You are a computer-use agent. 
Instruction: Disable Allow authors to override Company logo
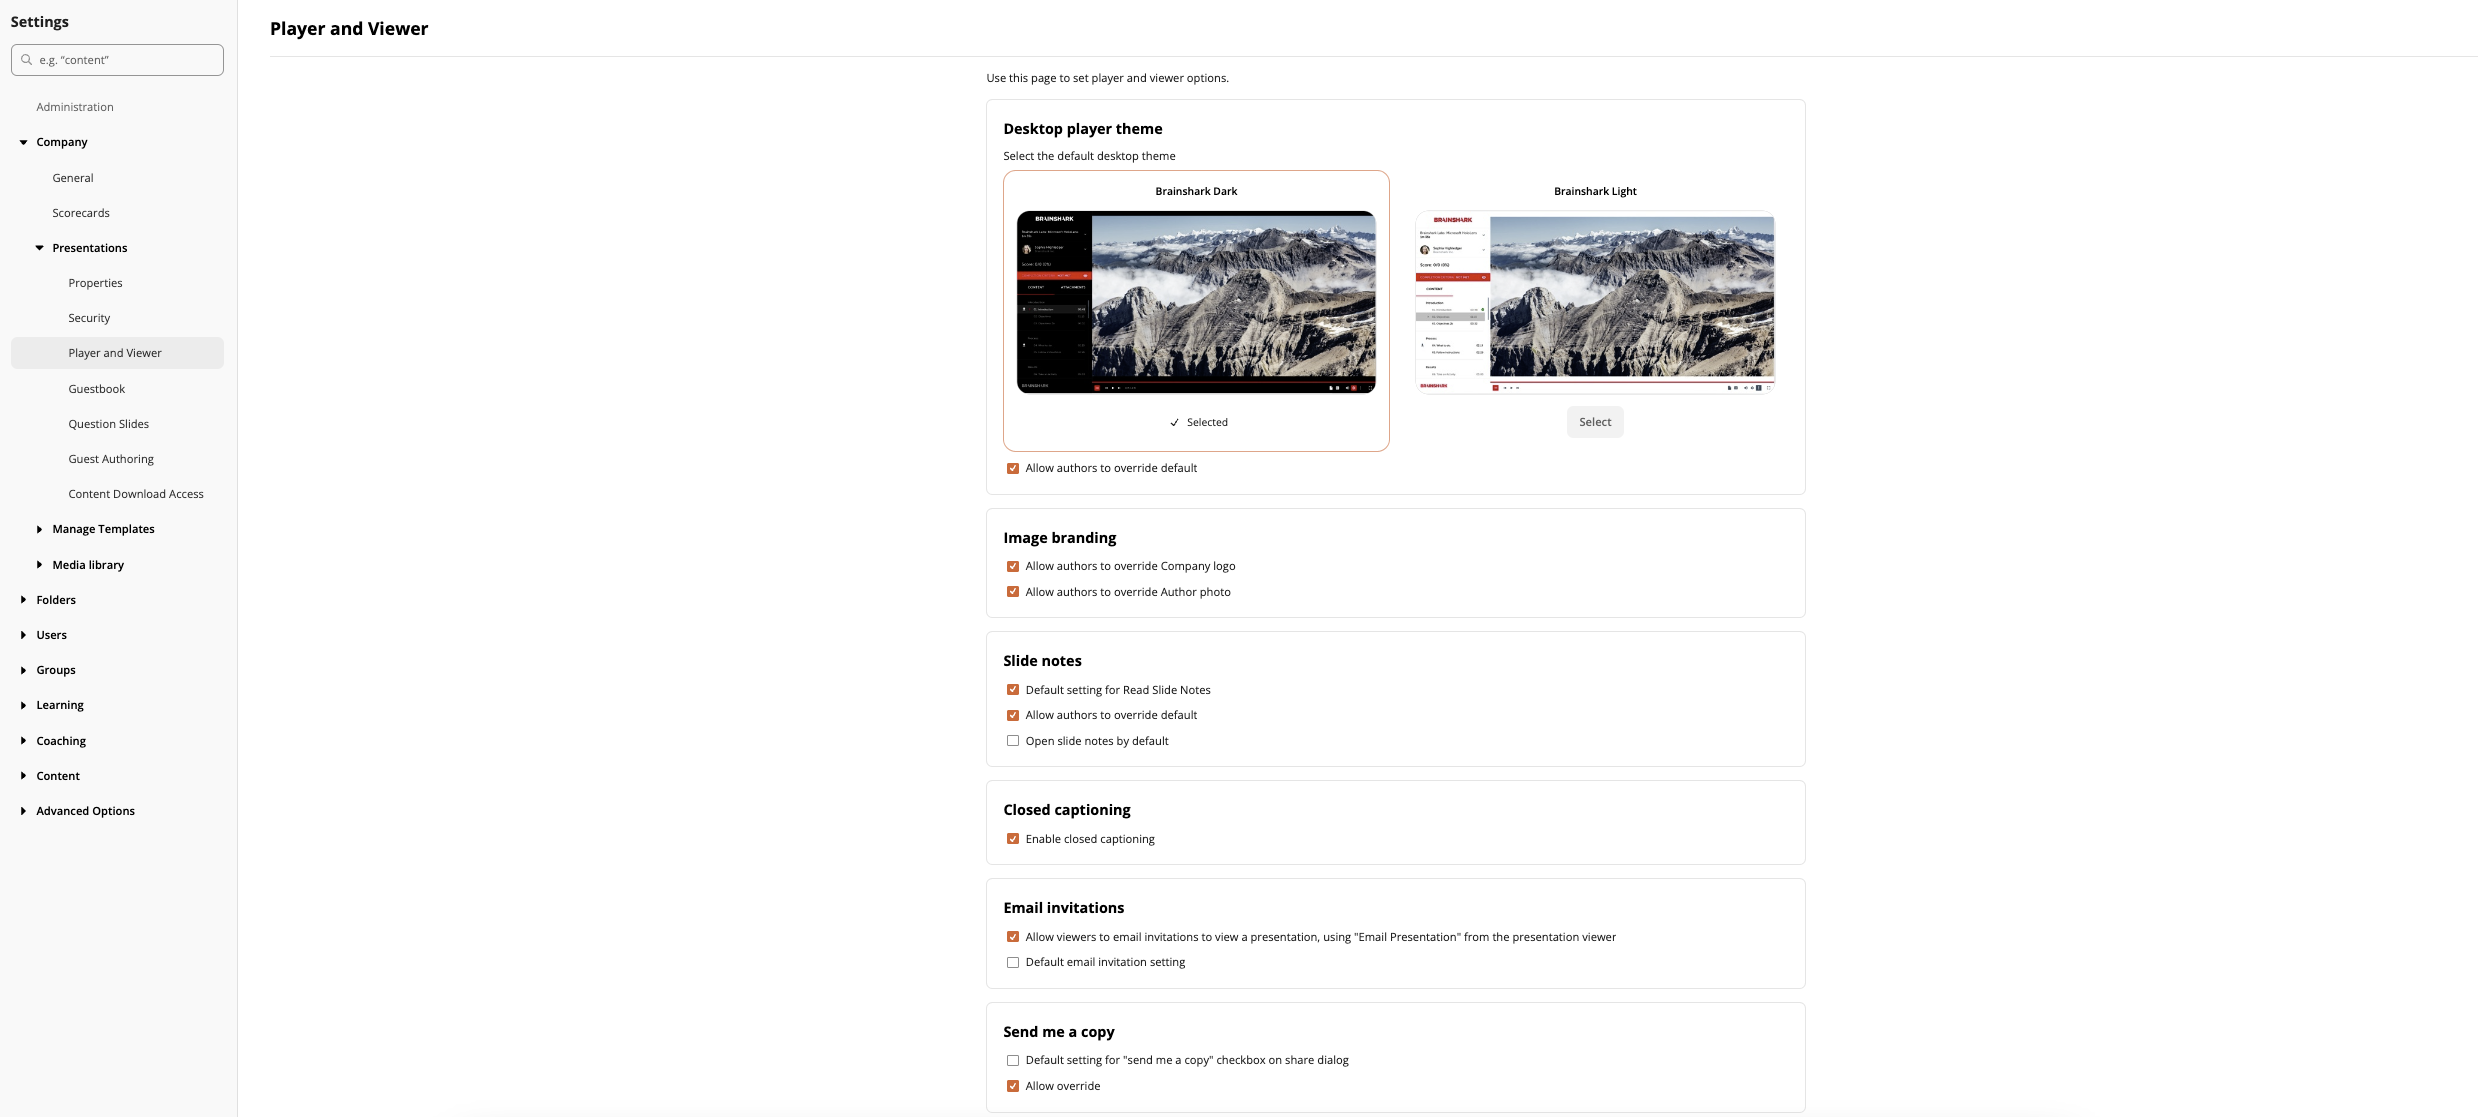point(1012,566)
